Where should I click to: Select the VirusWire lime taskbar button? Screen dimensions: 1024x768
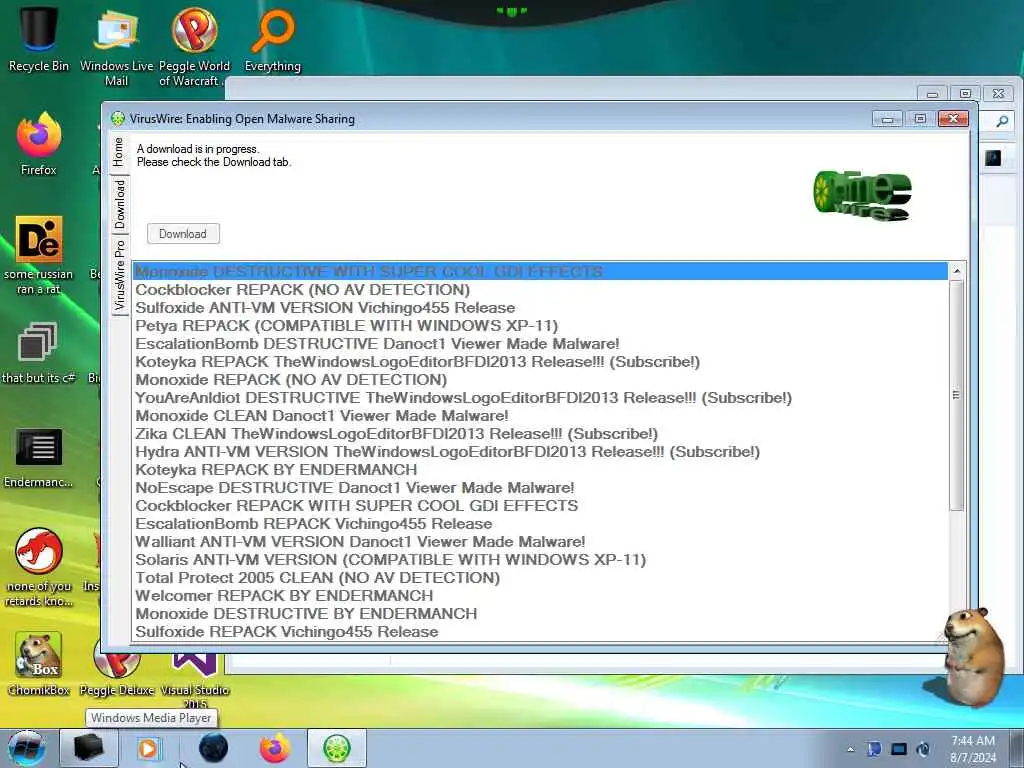point(336,748)
